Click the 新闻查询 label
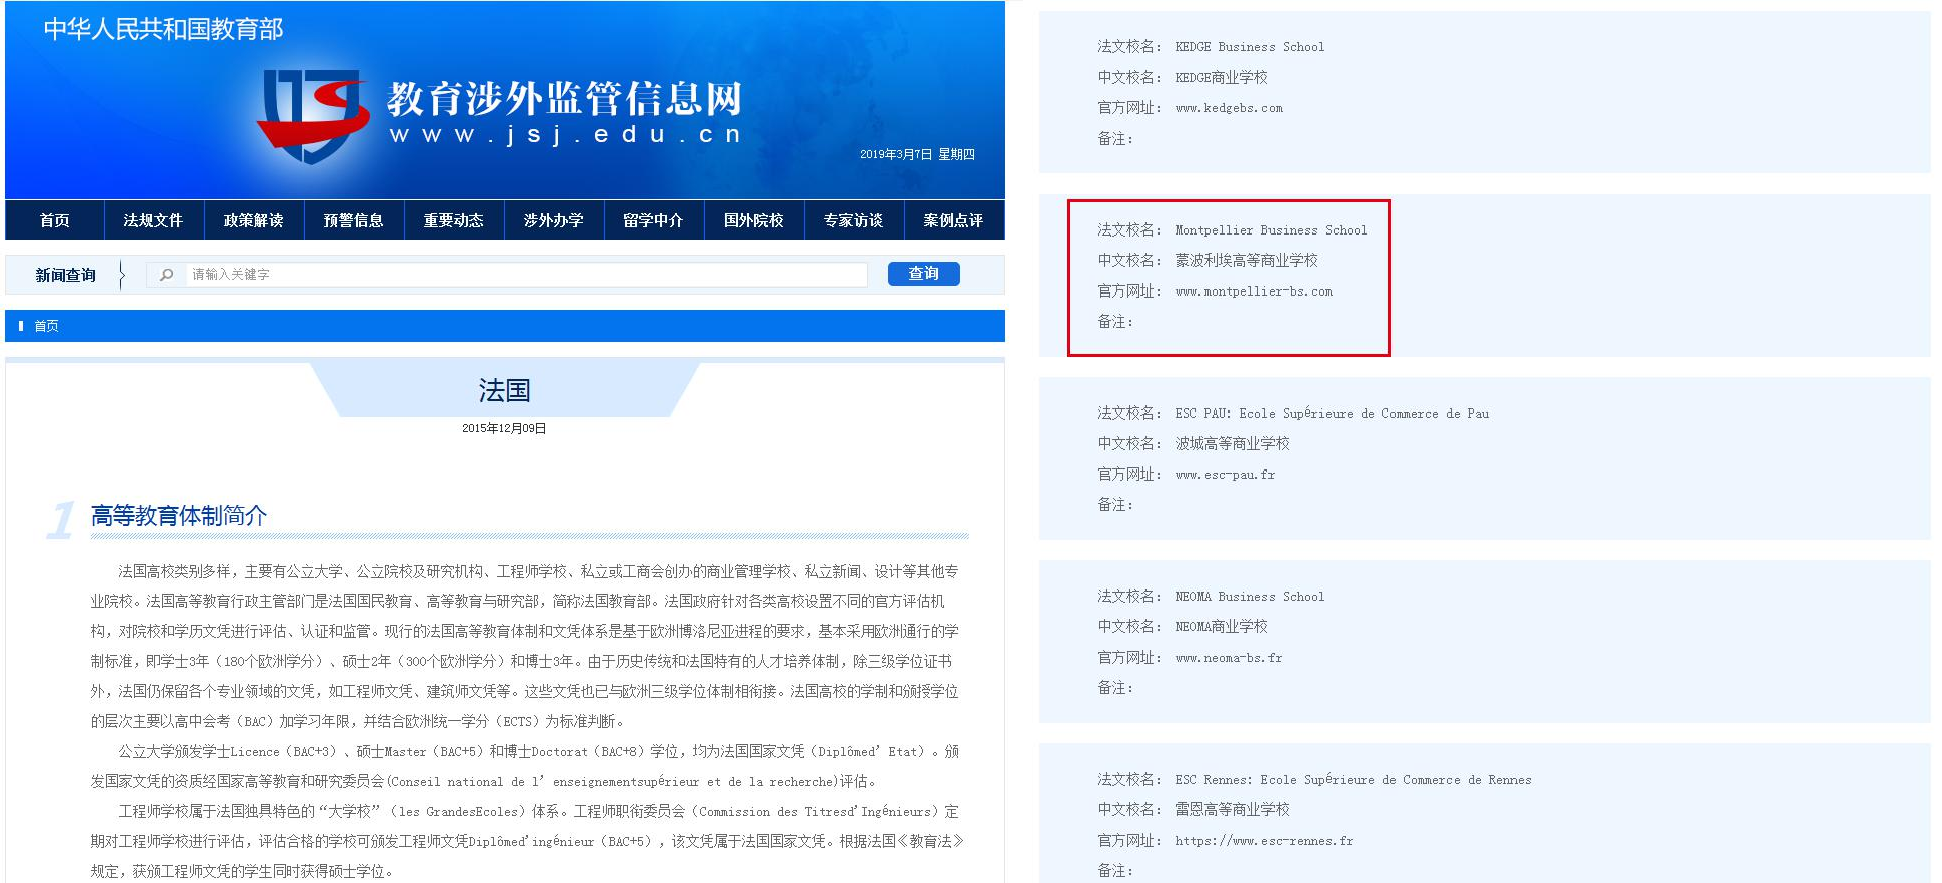The image size is (1942, 883). [x=66, y=275]
